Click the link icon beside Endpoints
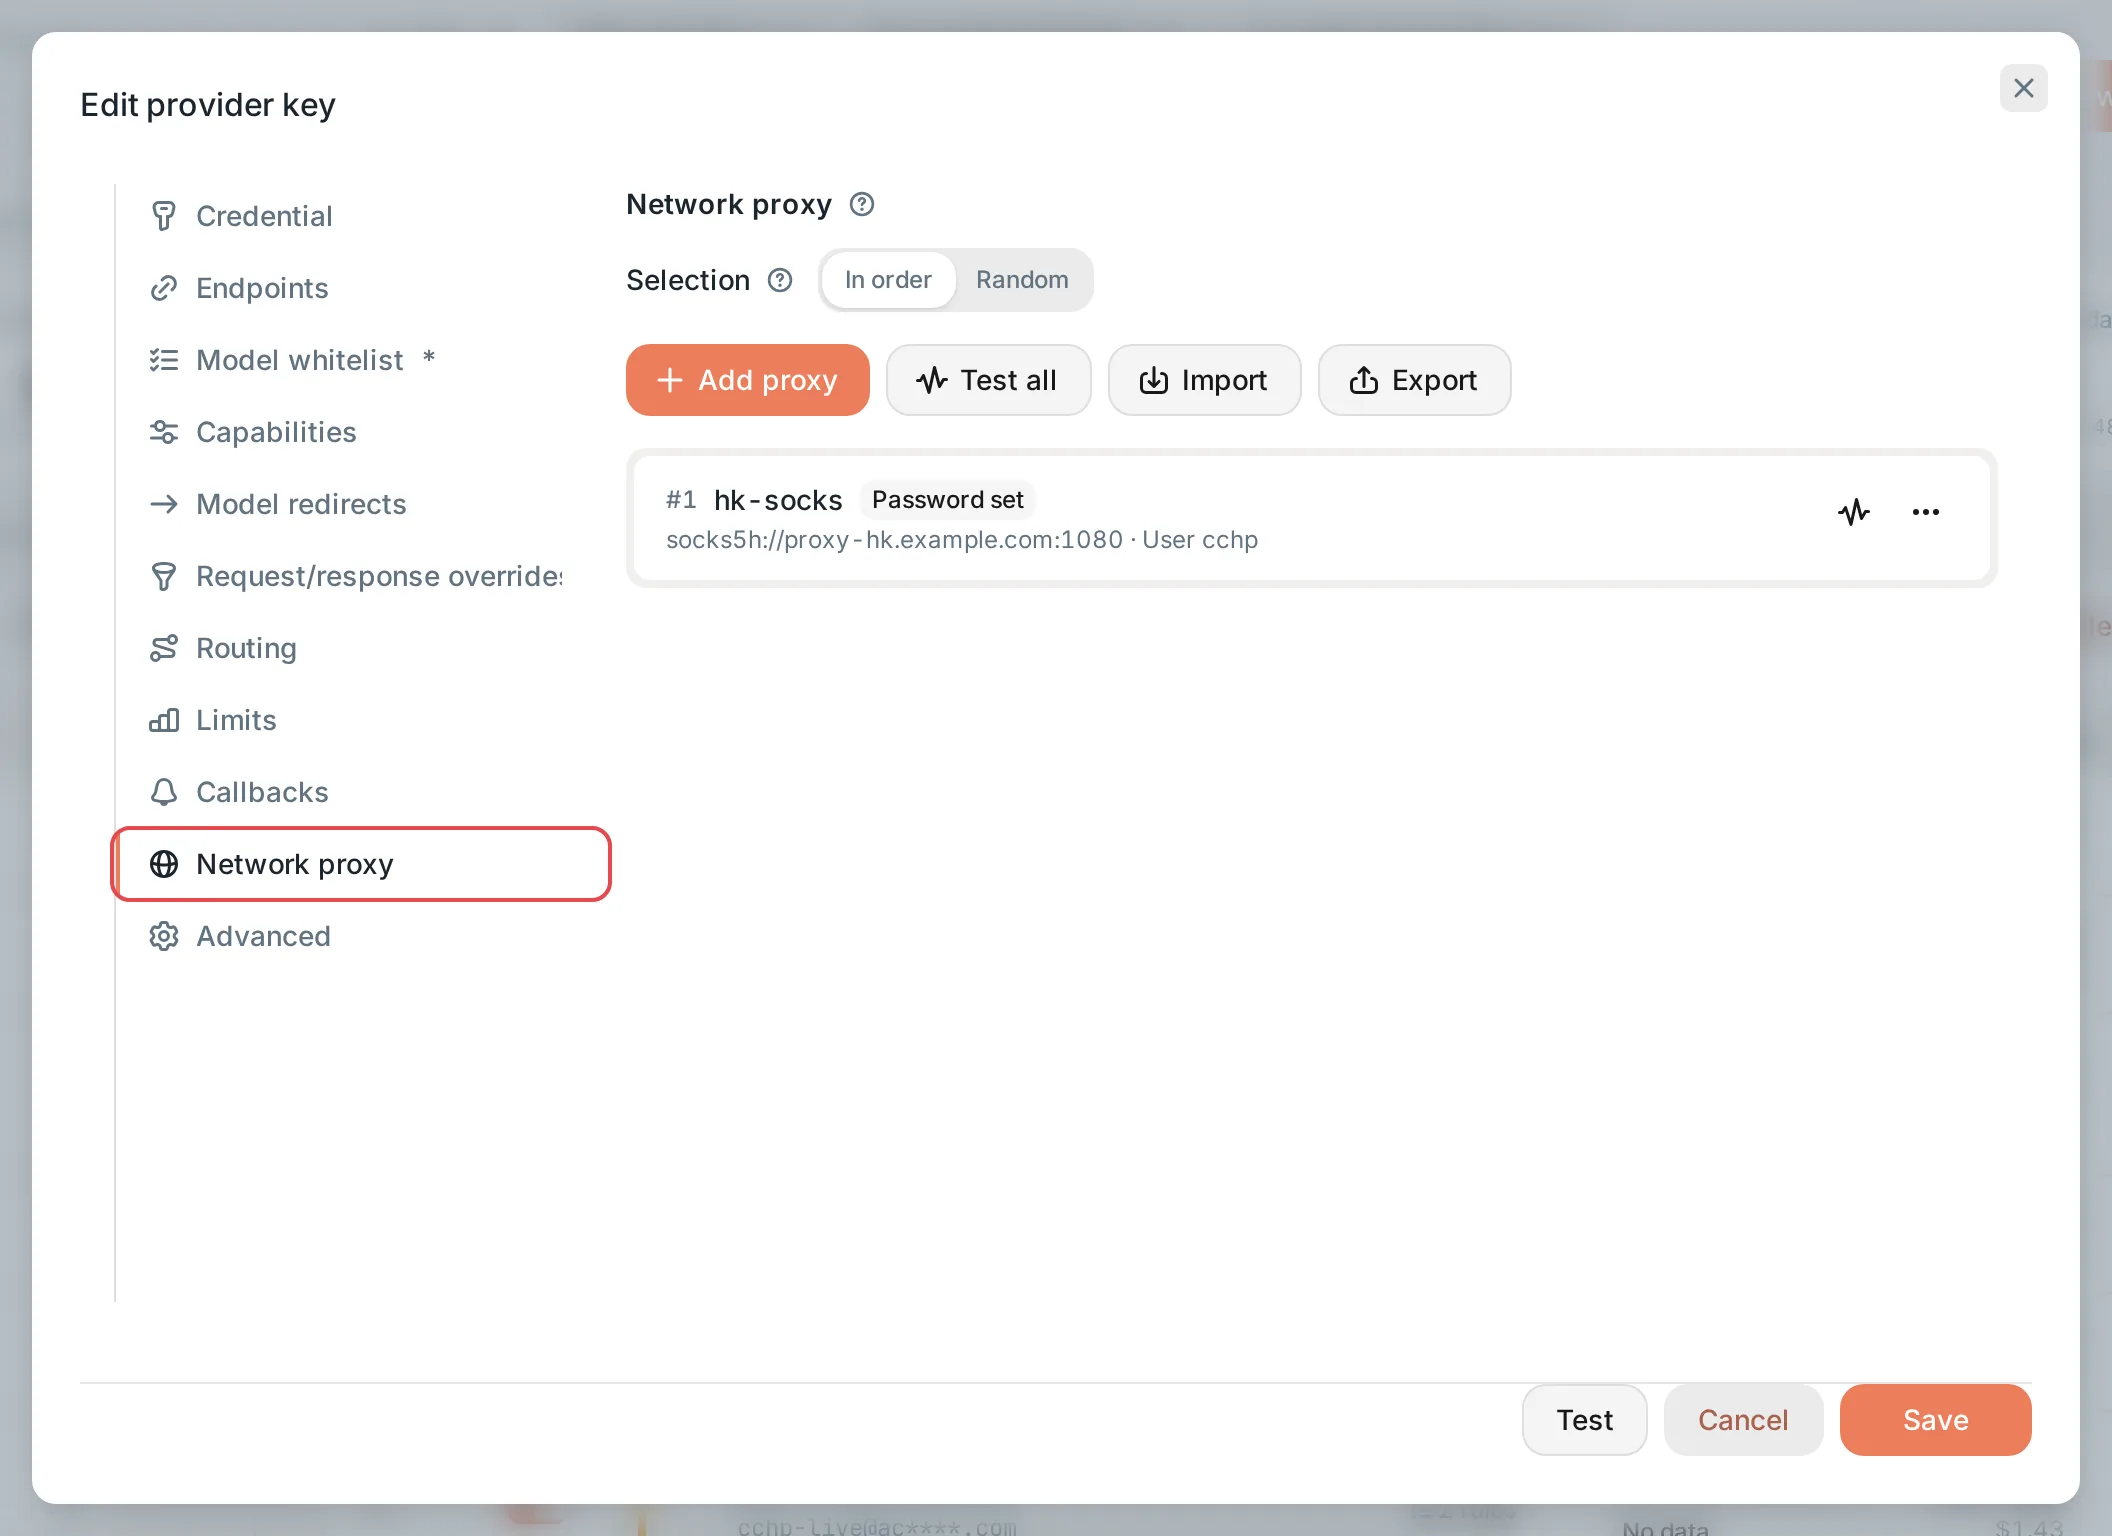 [164, 288]
